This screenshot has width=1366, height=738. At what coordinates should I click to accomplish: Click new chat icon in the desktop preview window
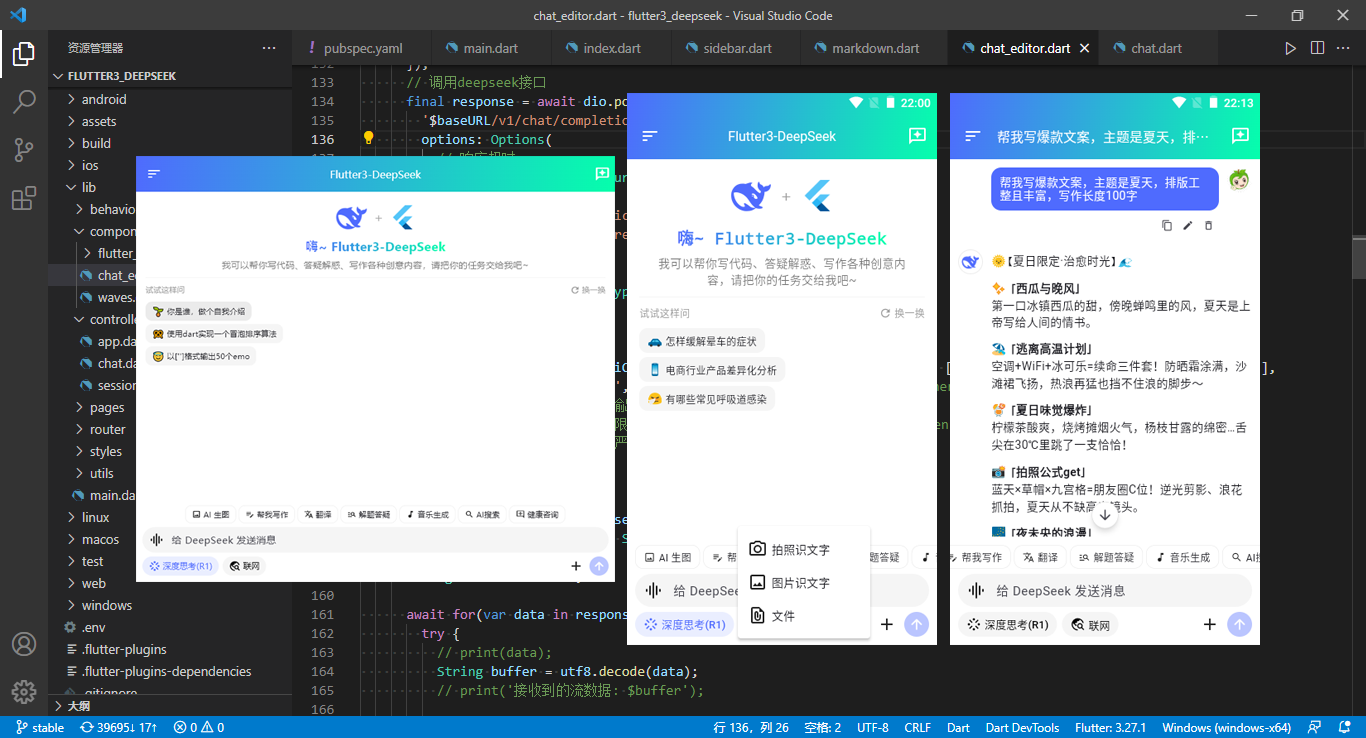(602, 174)
